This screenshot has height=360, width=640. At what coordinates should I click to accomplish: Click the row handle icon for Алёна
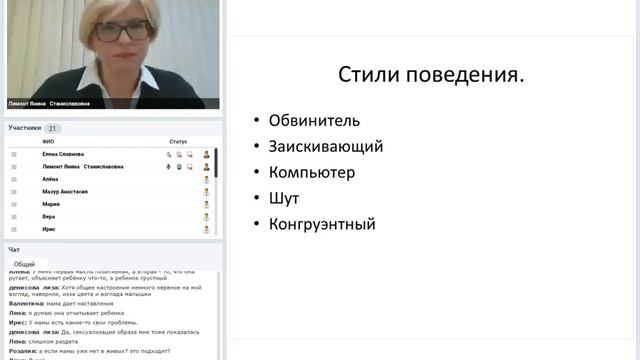point(14,180)
